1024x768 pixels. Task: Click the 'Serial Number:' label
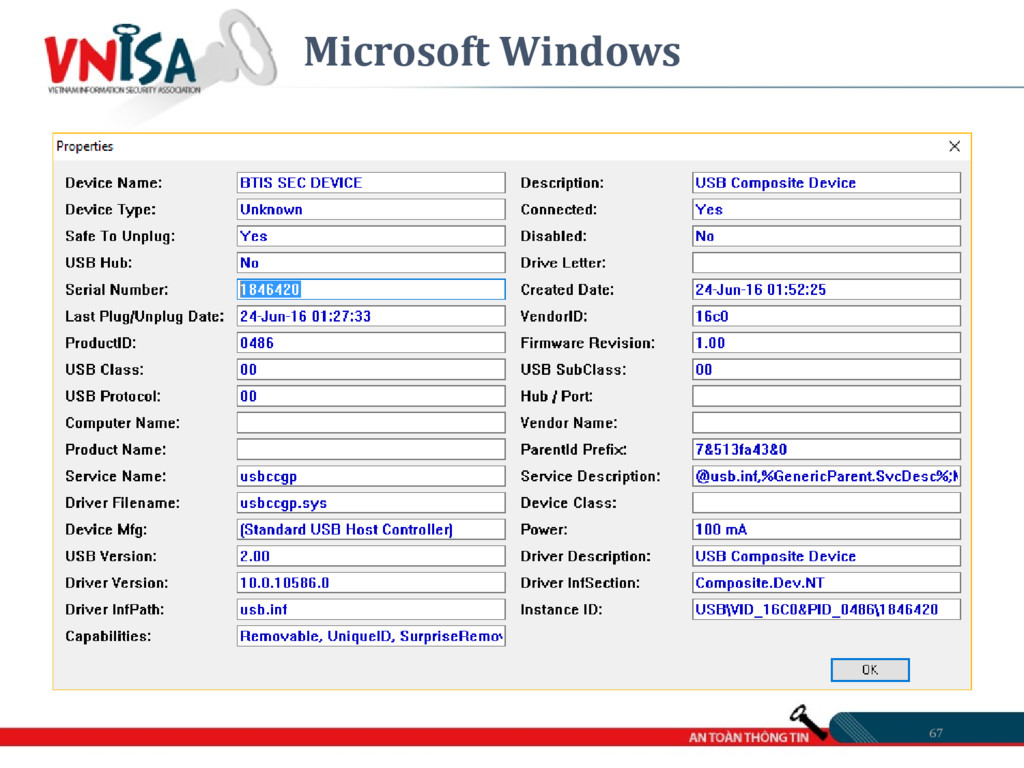[116, 289]
